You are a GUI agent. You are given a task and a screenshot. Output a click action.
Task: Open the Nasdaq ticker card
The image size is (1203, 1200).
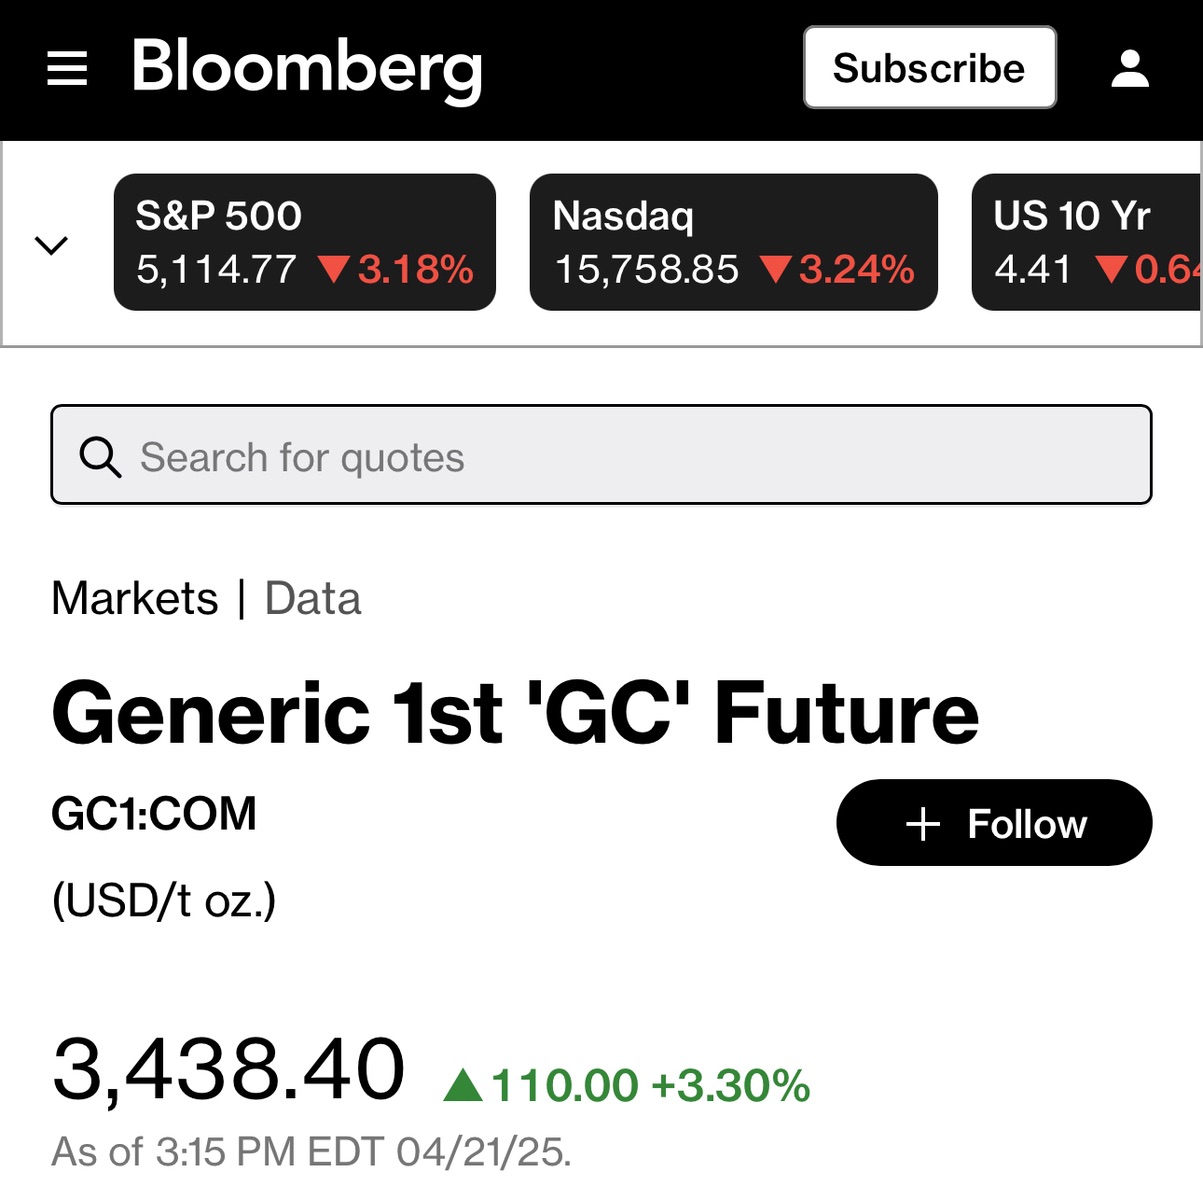(x=733, y=242)
